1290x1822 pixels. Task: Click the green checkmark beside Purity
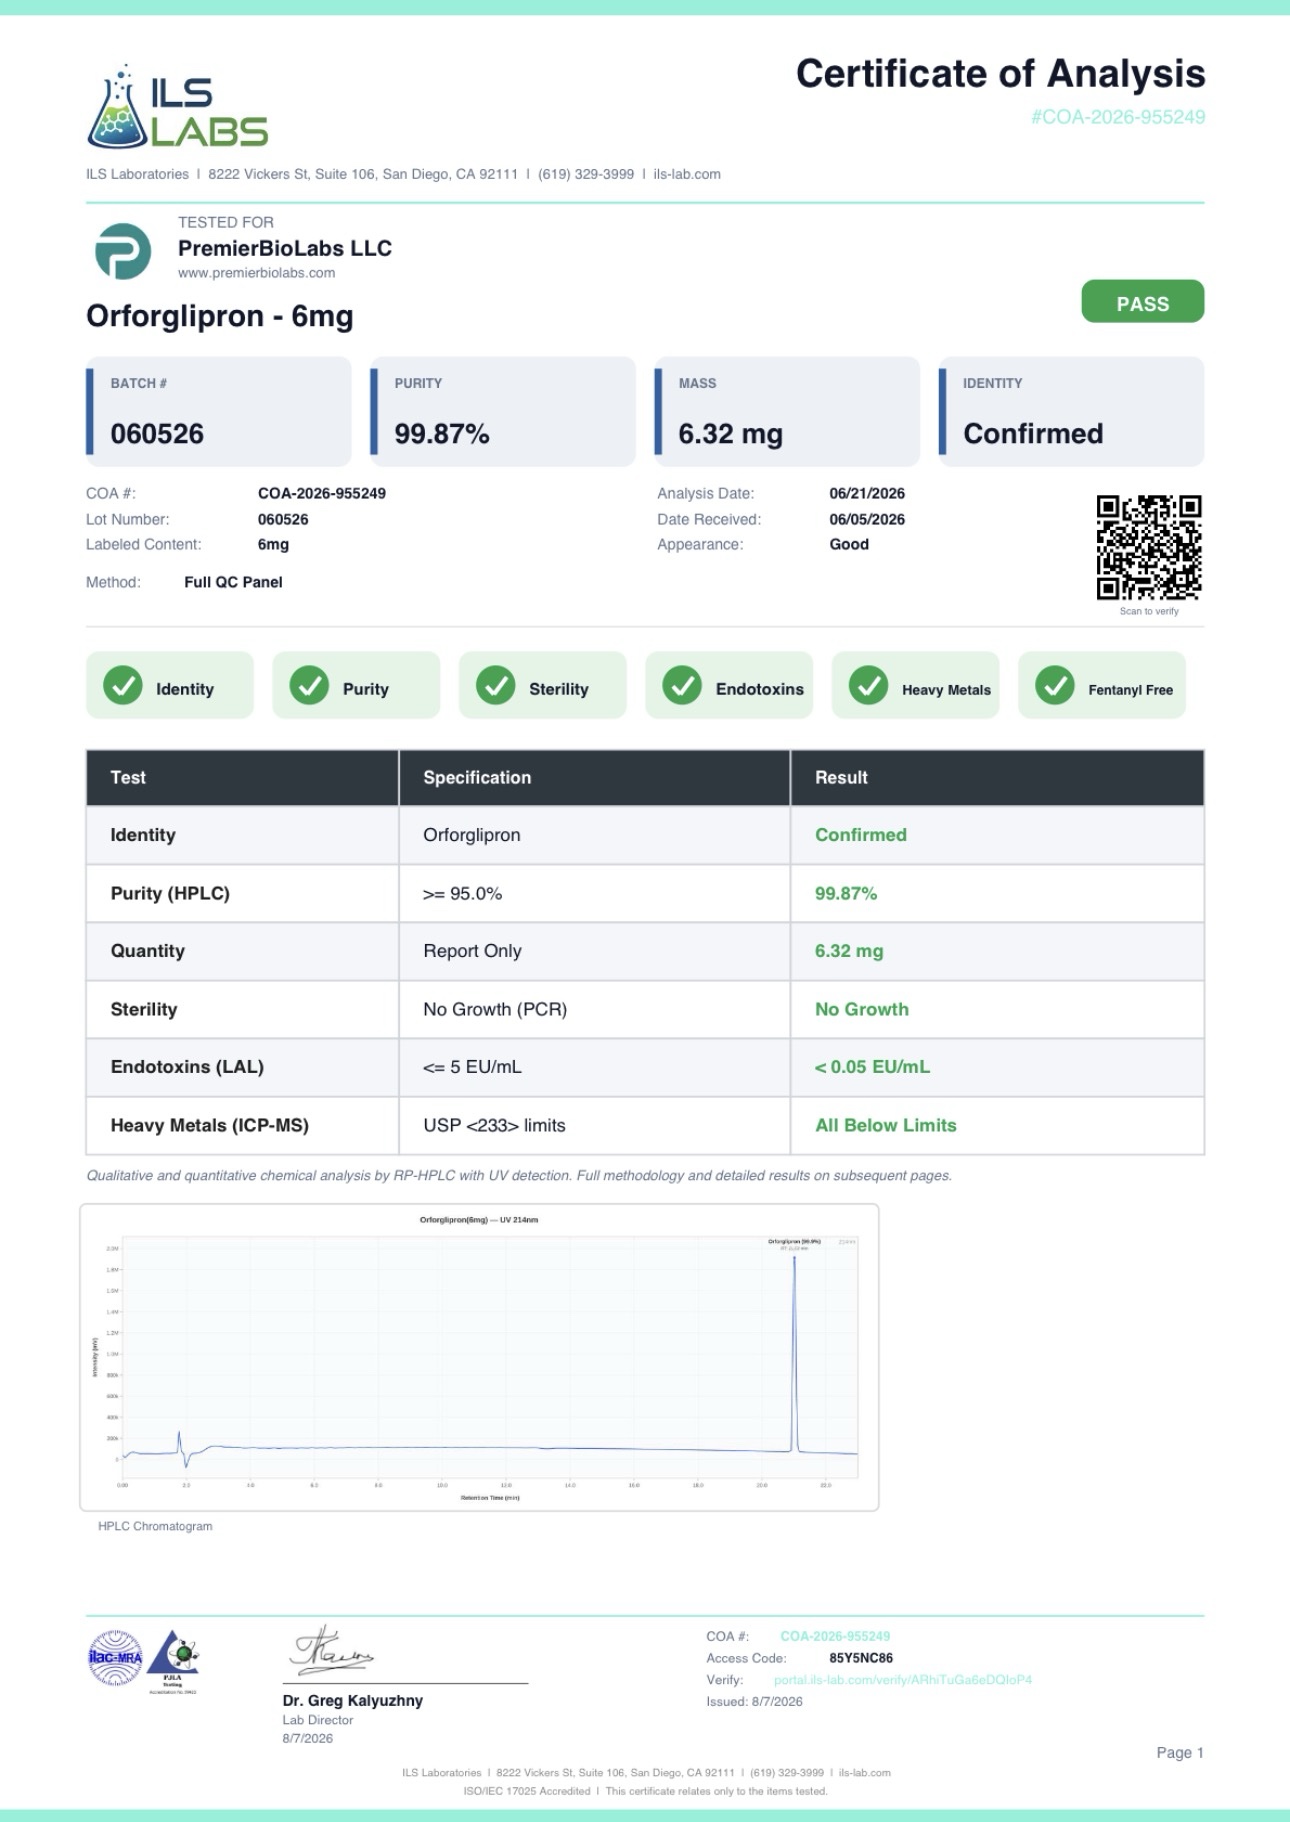click(x=309, y=686)
